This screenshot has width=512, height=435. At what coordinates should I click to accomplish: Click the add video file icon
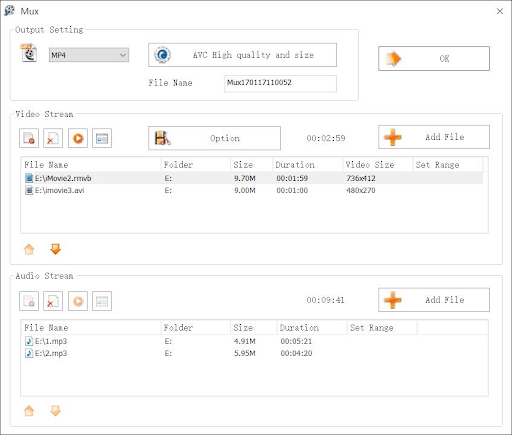pos(29,138)
